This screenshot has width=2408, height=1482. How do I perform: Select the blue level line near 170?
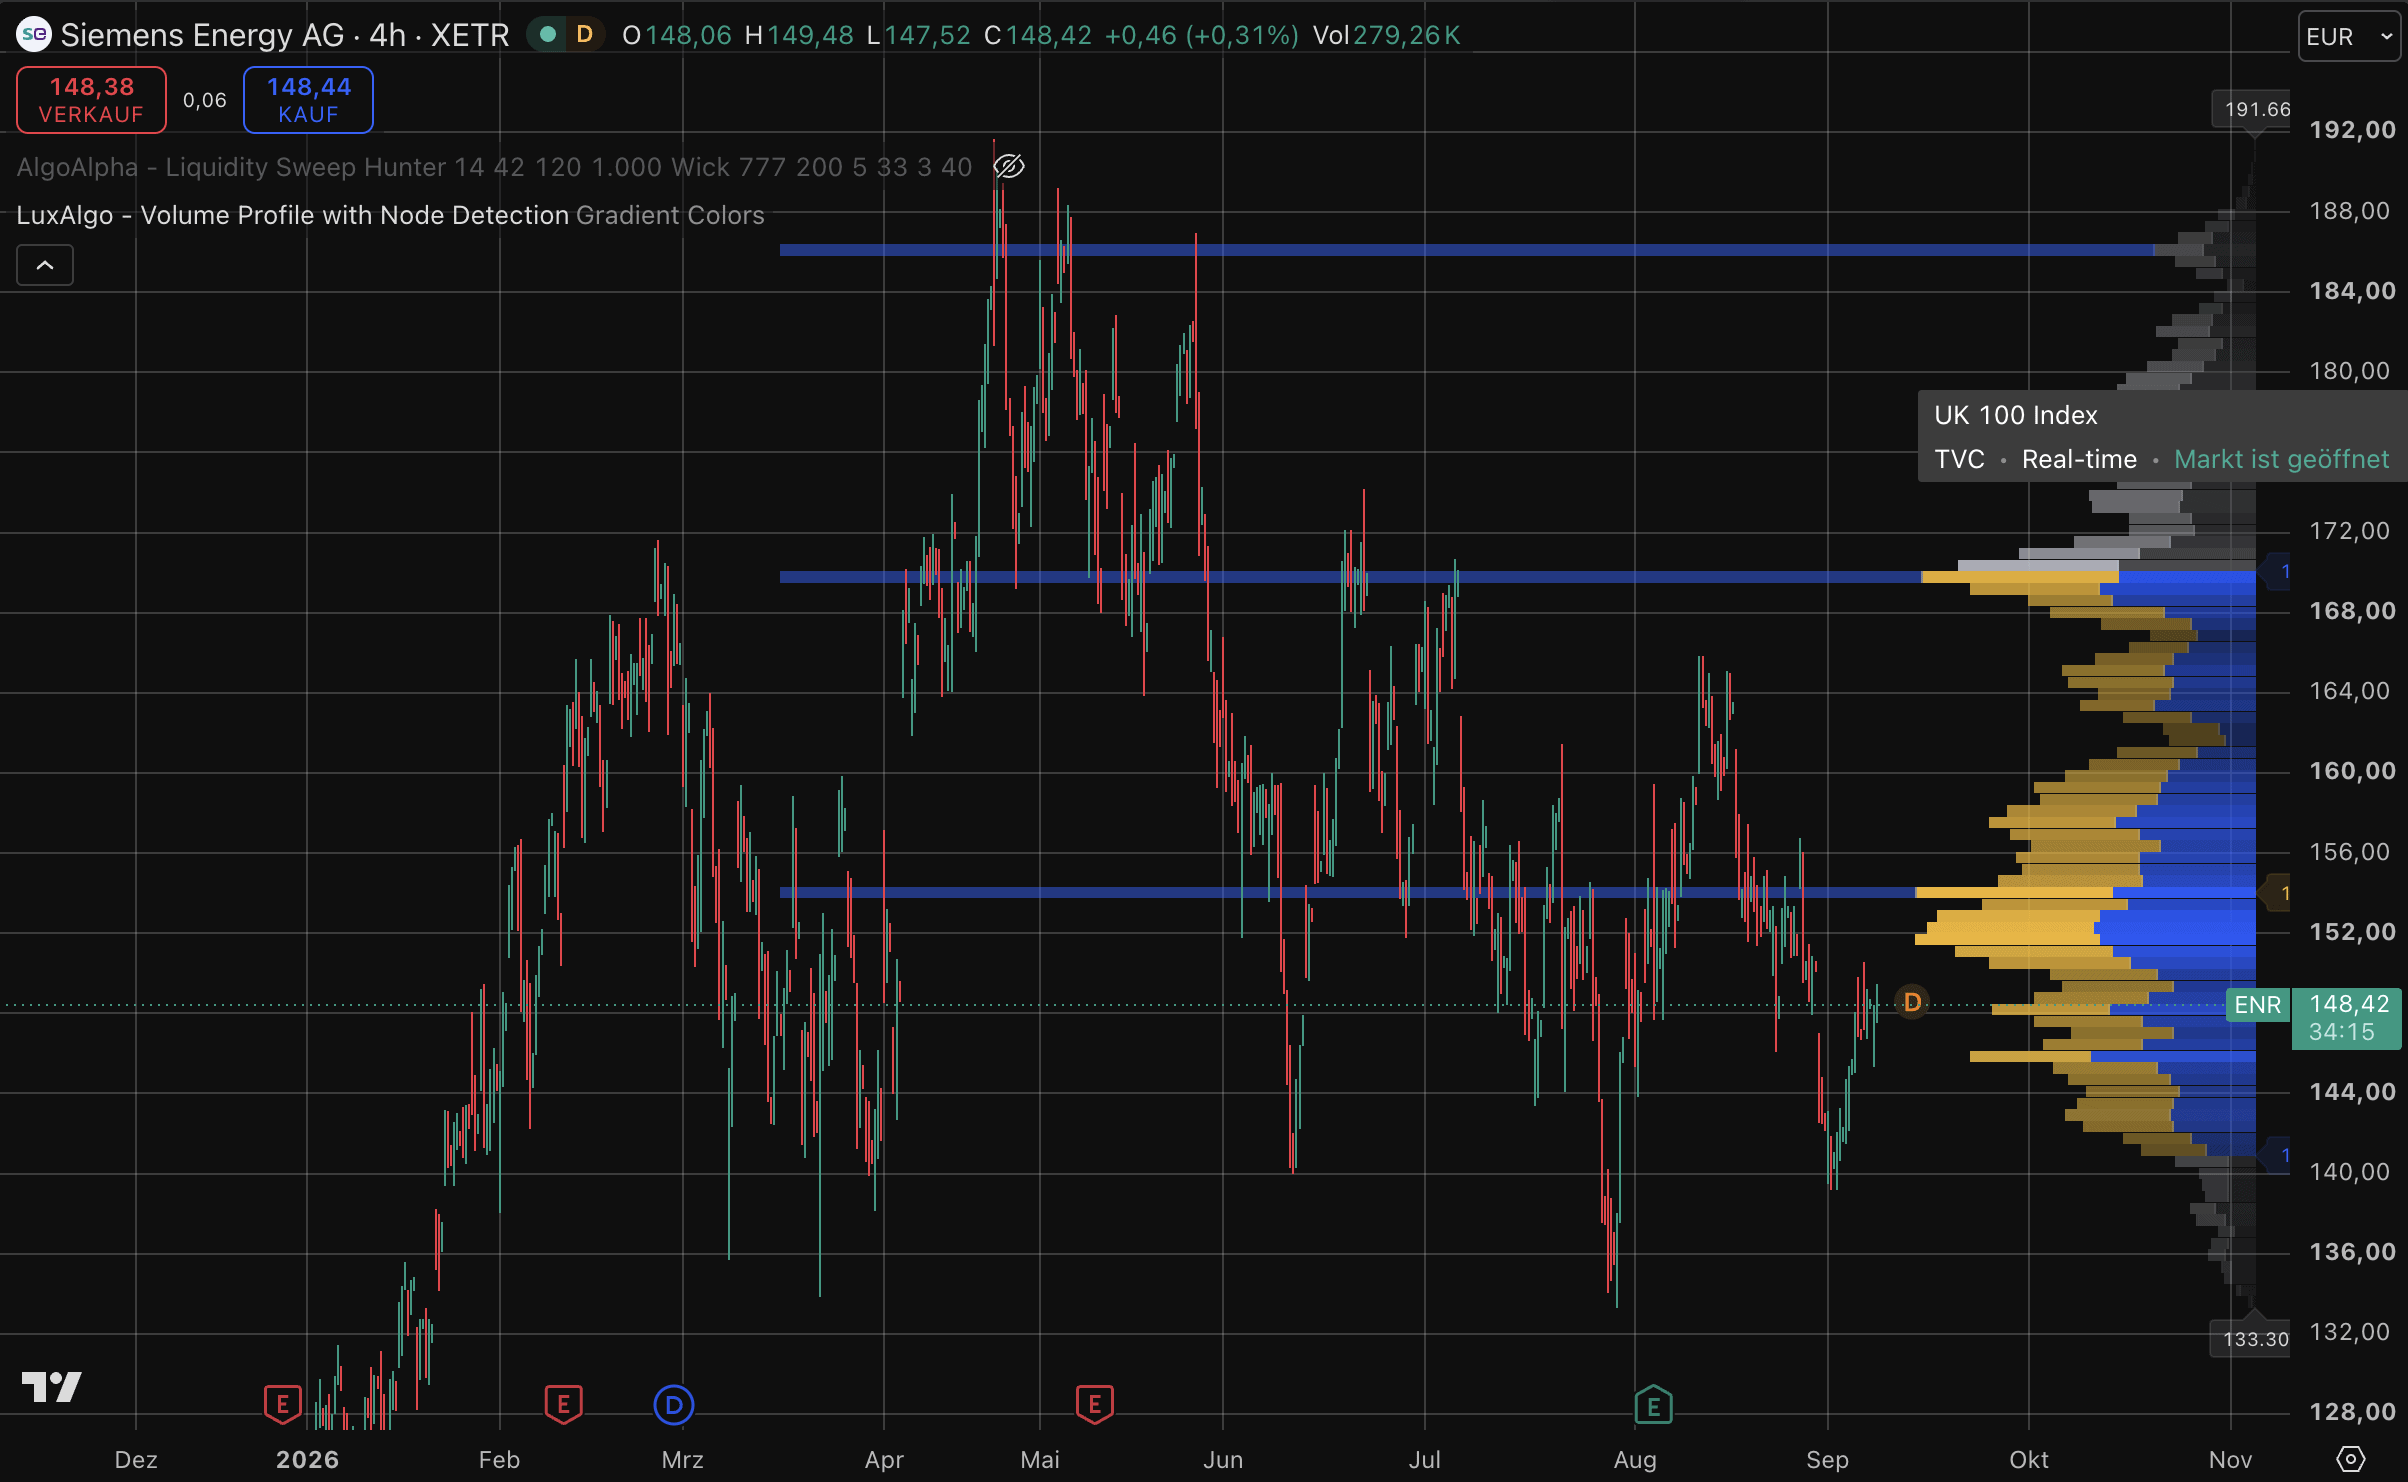coord(1350,577)
